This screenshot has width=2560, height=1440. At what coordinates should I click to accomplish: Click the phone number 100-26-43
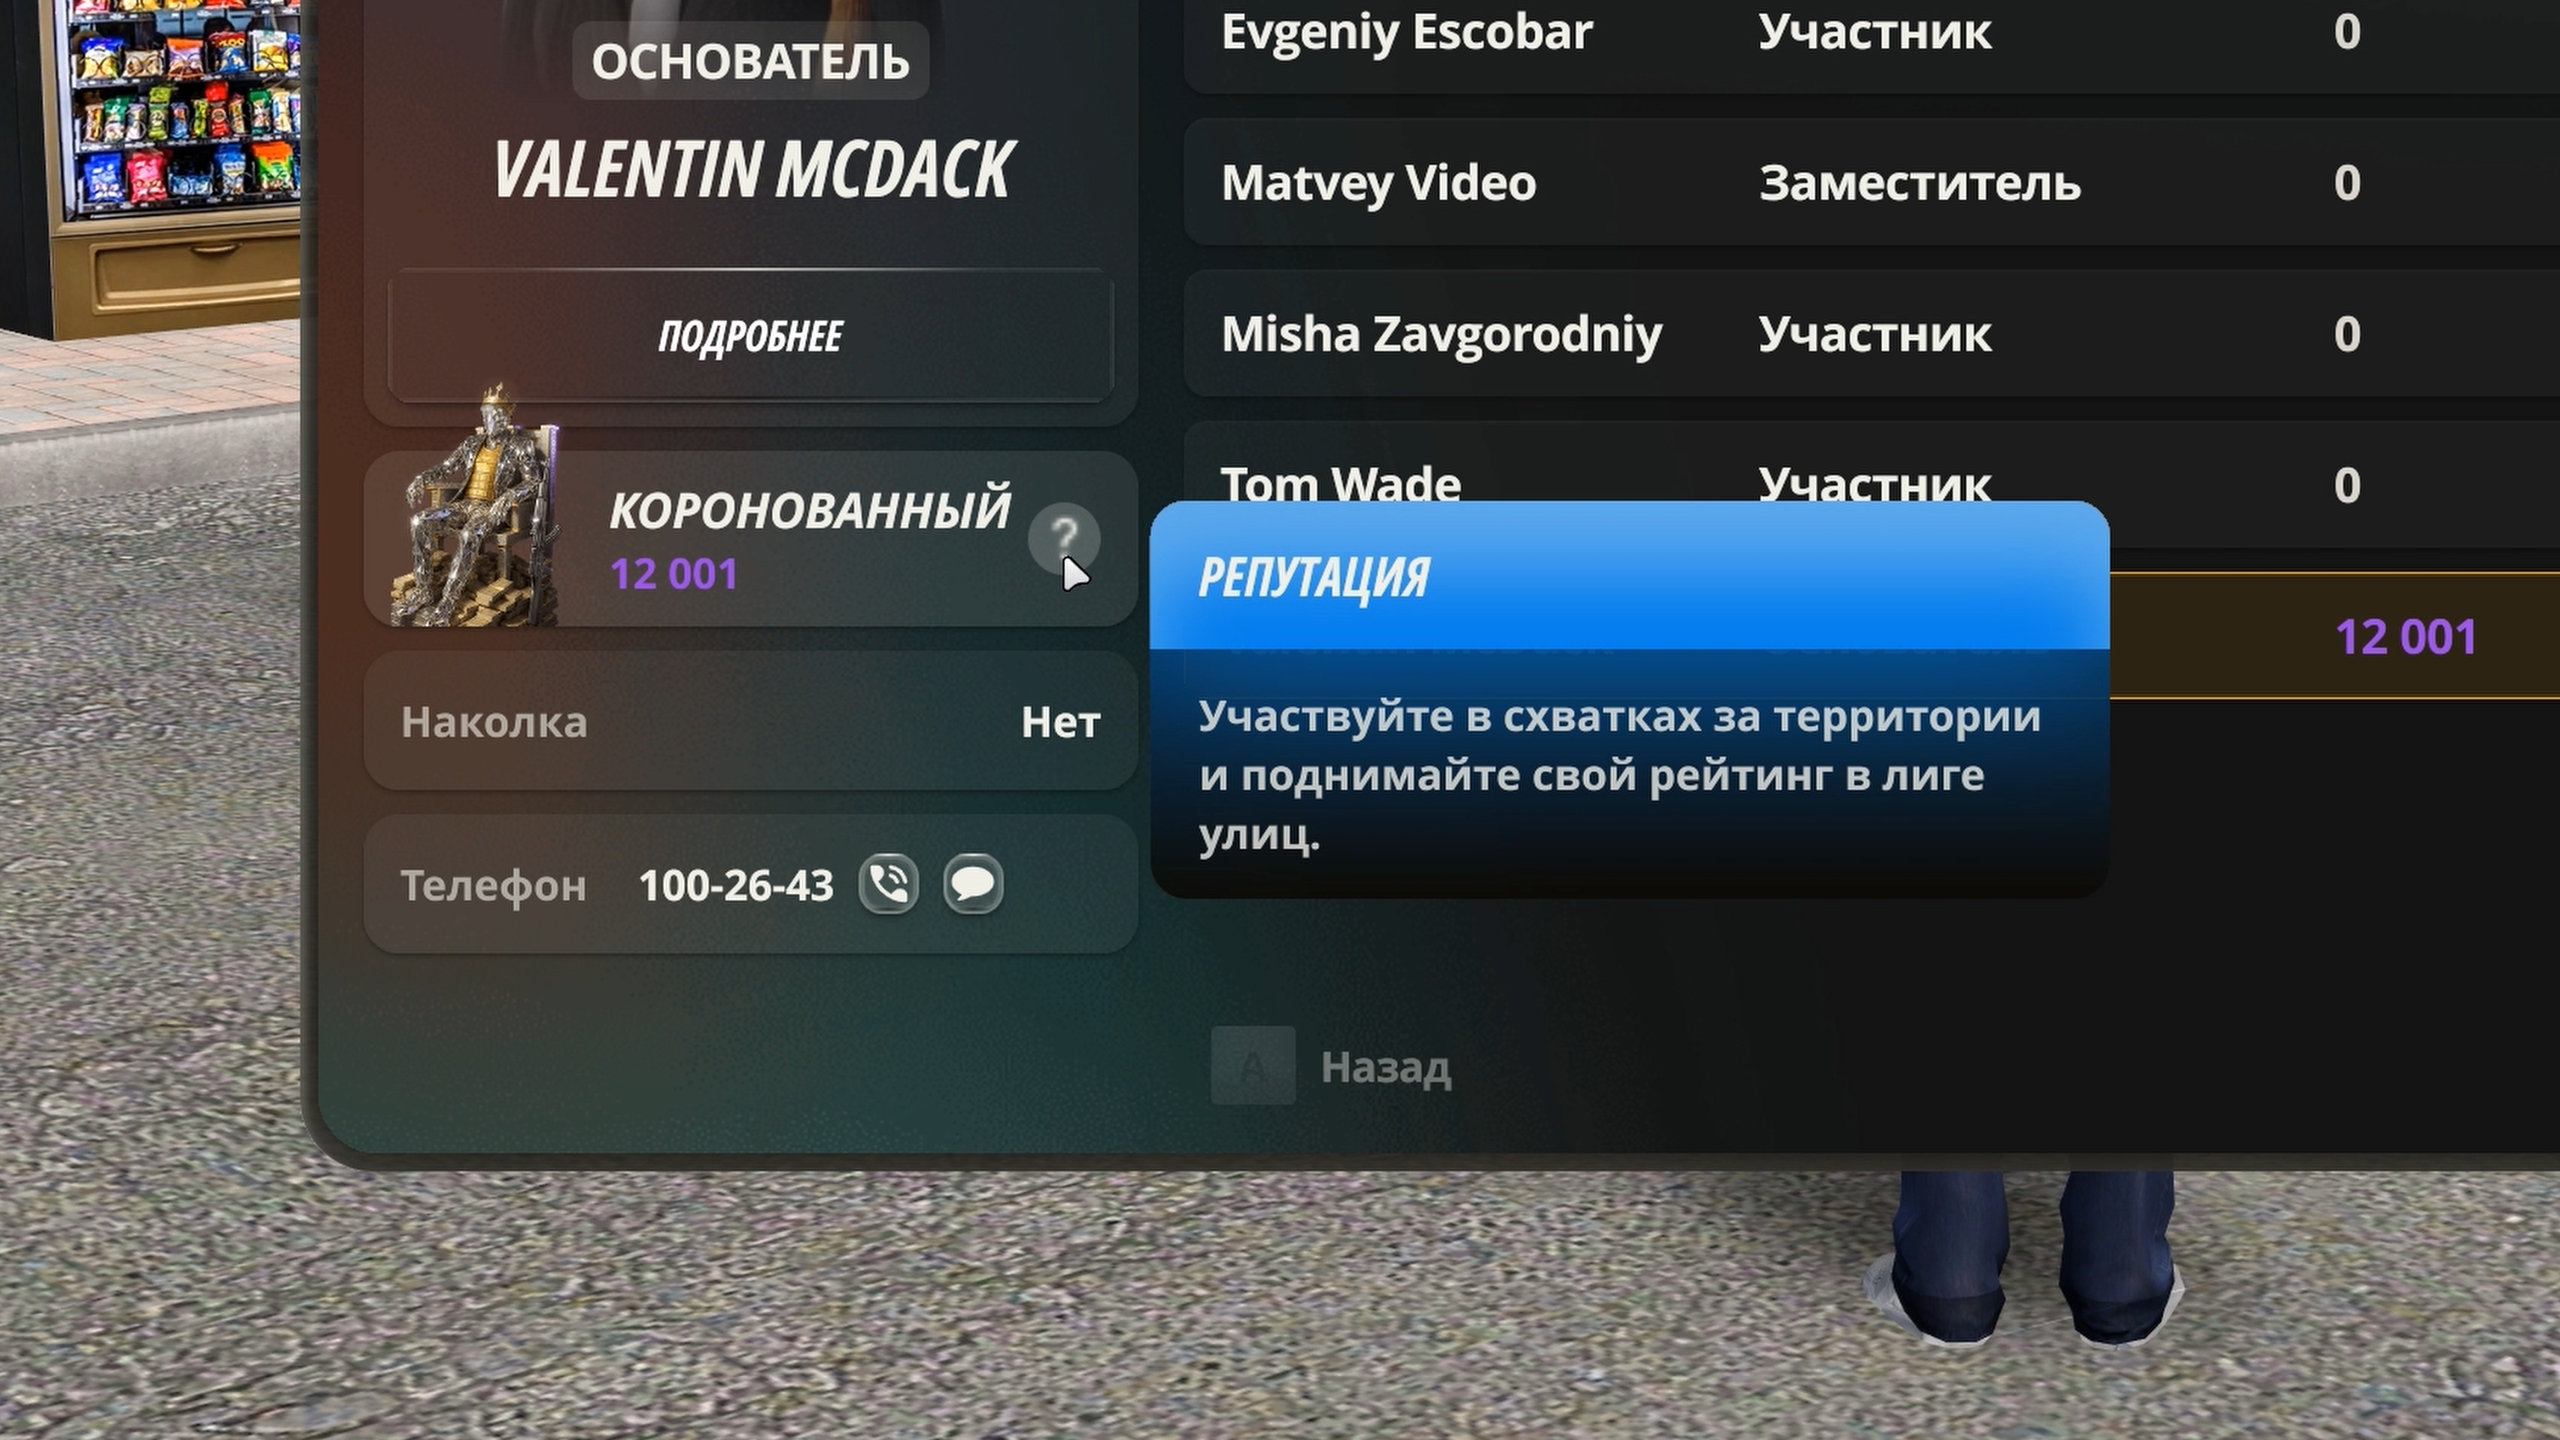(735, 885)
